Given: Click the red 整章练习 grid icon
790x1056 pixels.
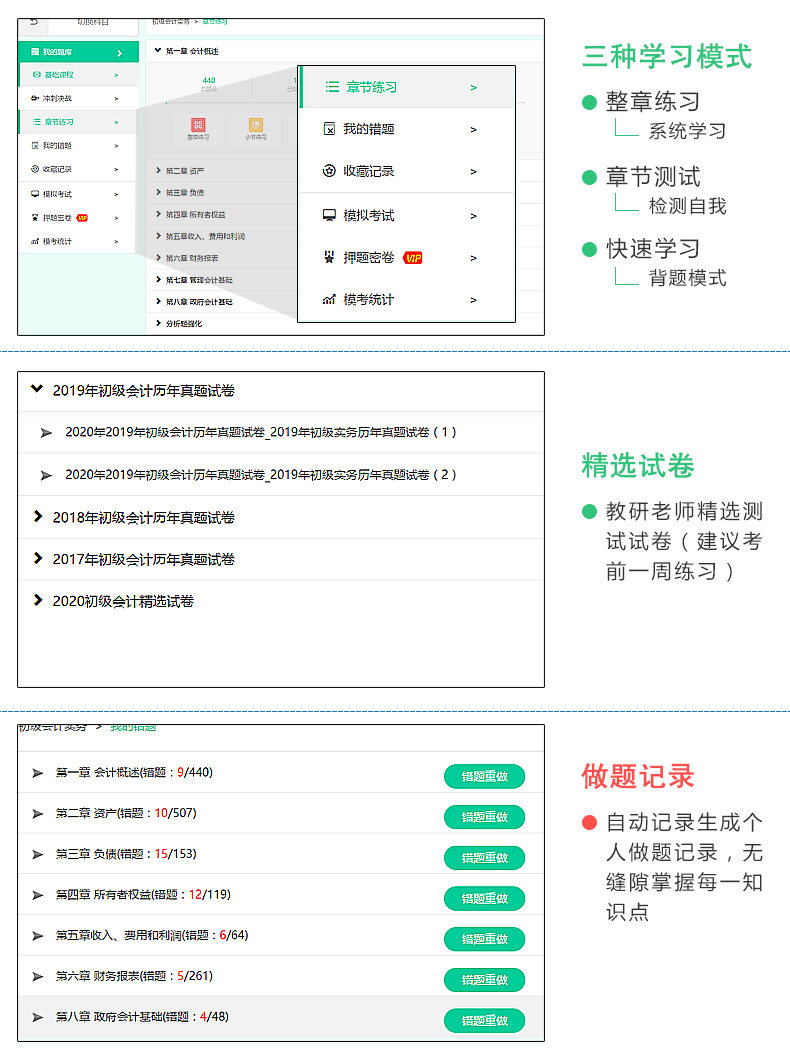Looking at the screenshot, I should [x=198, y=125].
